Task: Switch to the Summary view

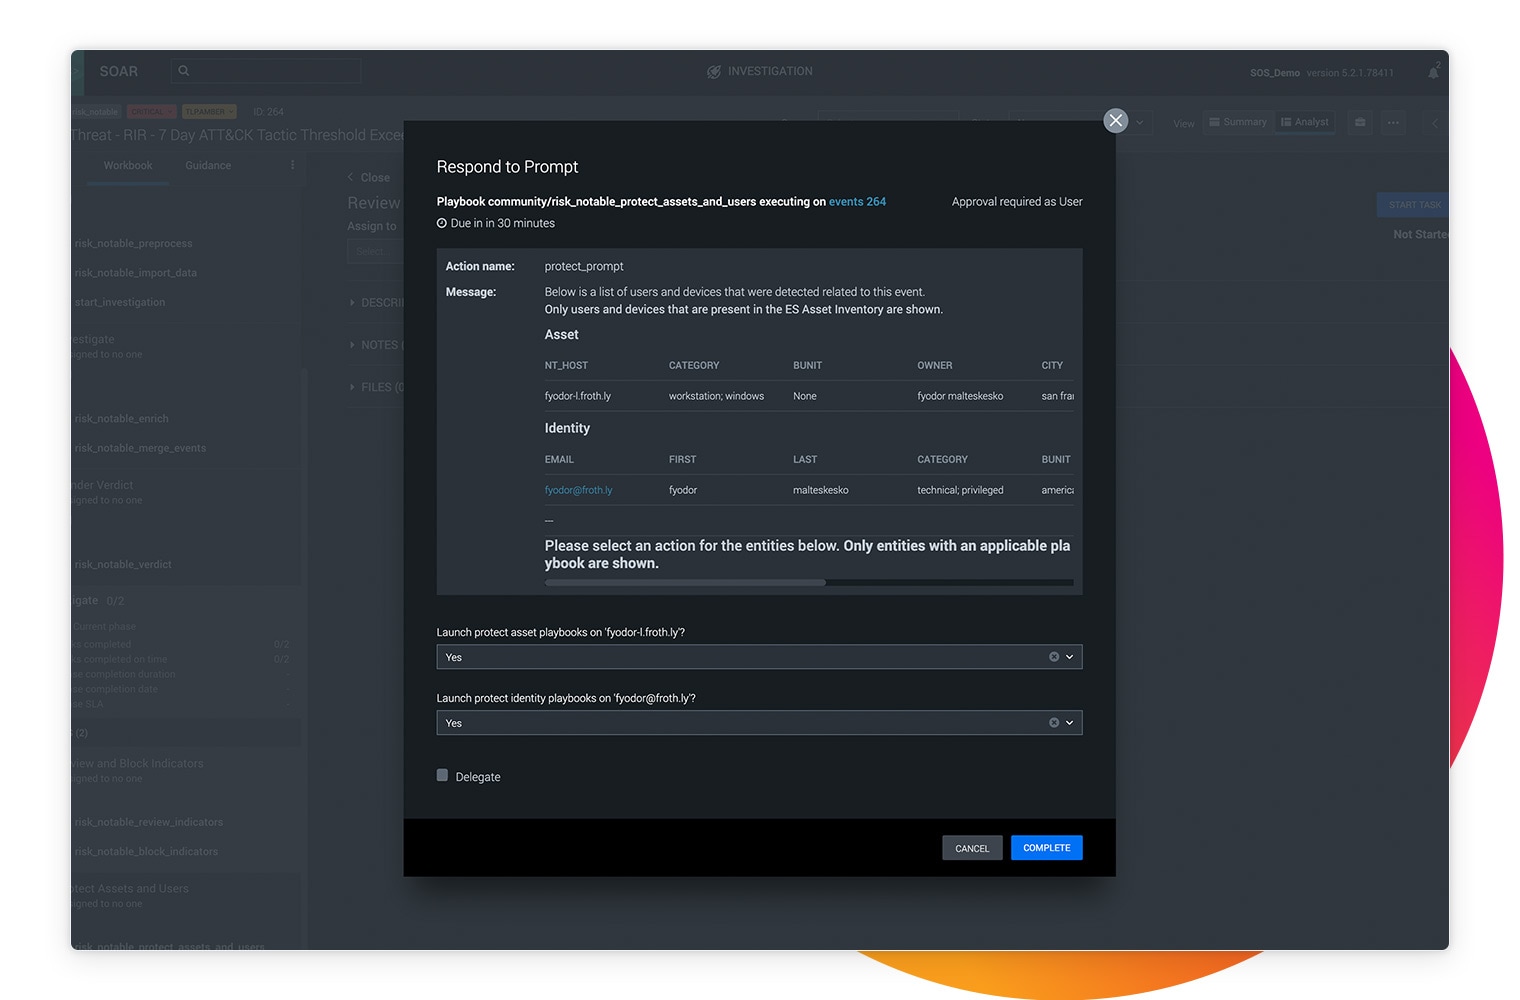Action: pos(1237,122)
